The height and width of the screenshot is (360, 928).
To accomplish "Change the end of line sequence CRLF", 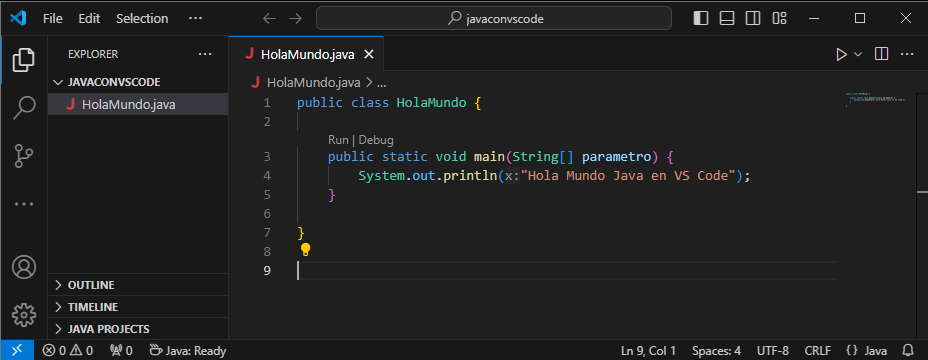I will tap(817, 351).
